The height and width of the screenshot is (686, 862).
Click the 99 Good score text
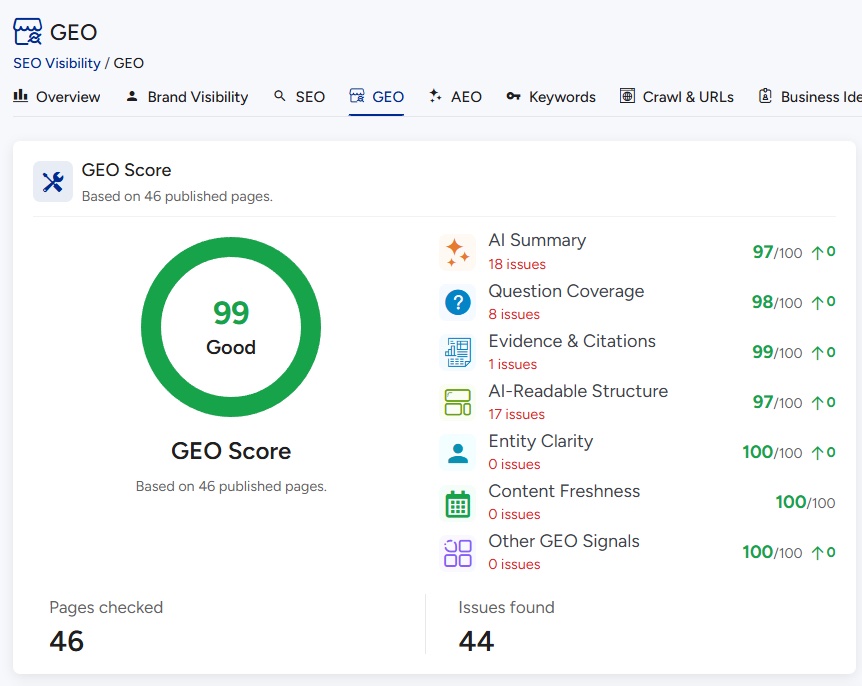231,328
